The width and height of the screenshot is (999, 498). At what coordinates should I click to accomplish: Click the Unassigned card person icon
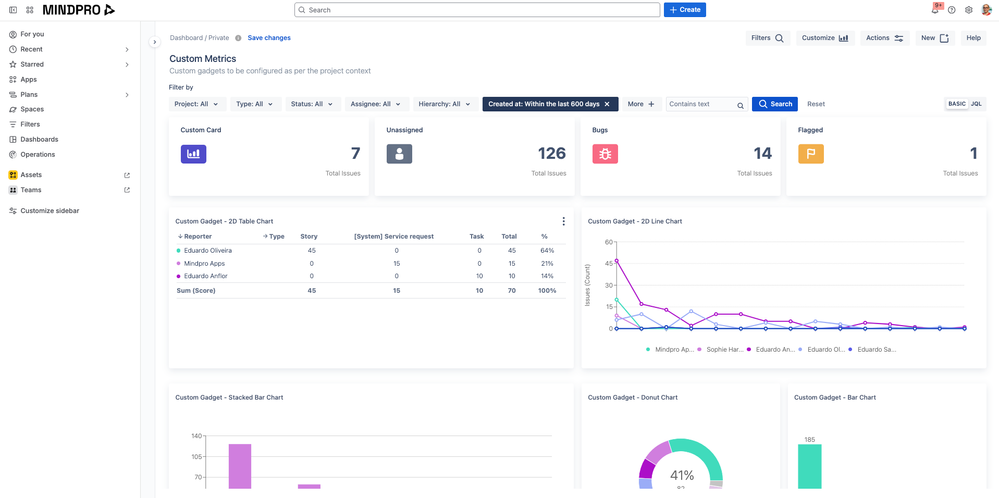[x=399, y=154]
